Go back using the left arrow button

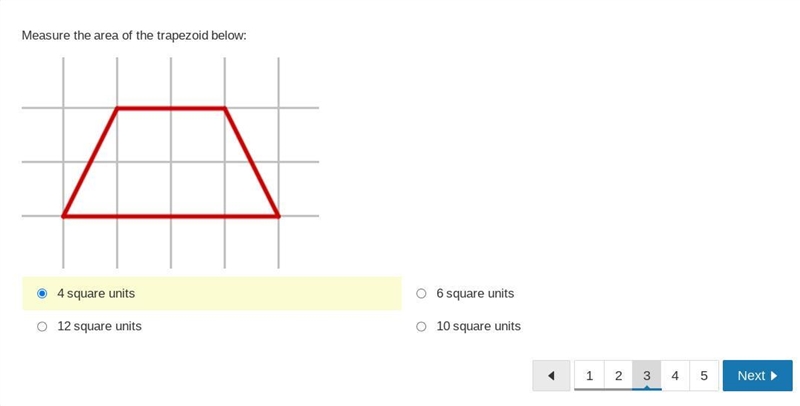(x=551, y=376)
